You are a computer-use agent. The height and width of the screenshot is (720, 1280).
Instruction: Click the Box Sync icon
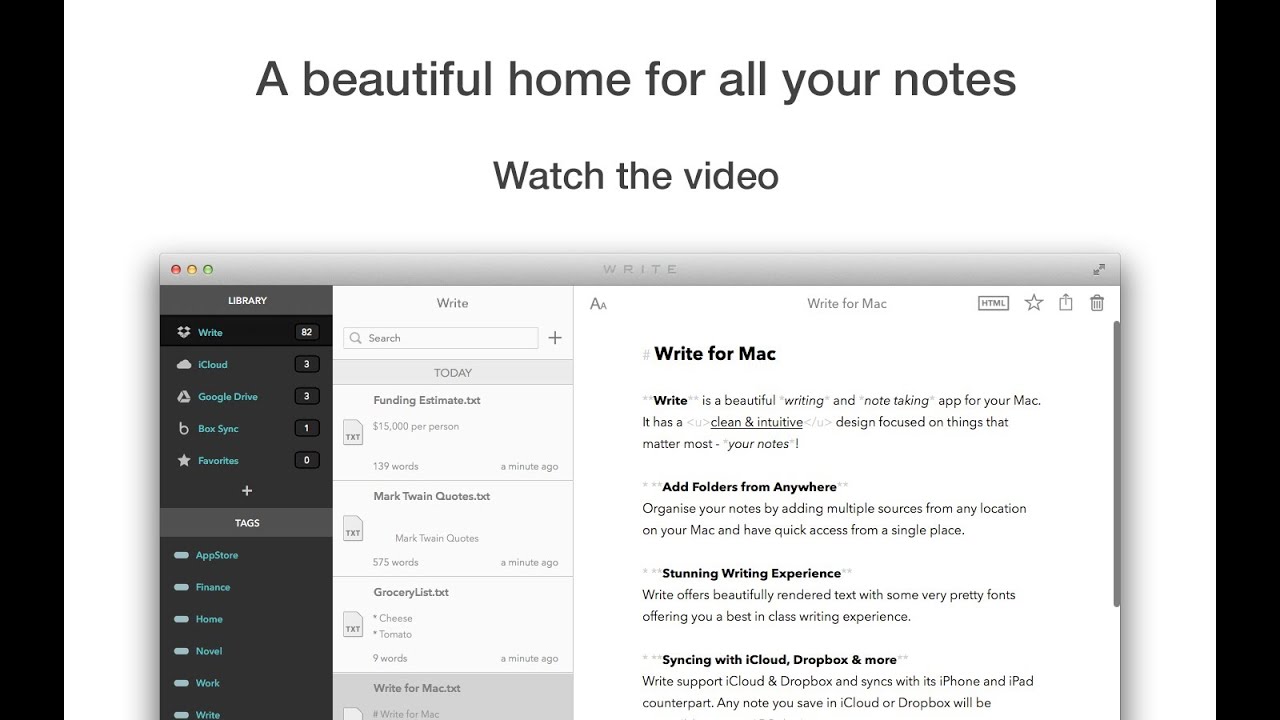pyautogui.click(x=183, y=428)
